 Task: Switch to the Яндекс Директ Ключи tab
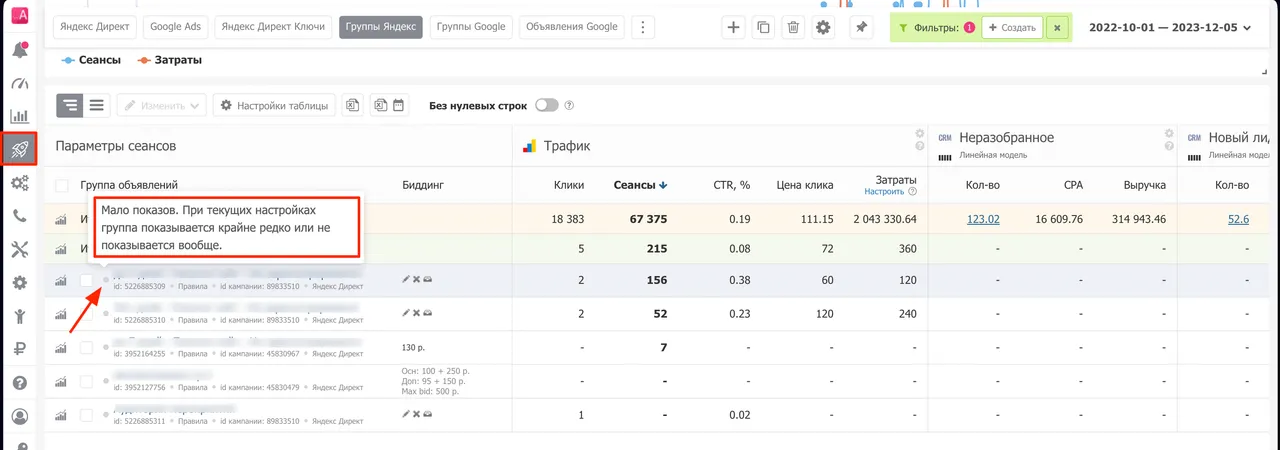click(273, 27)
